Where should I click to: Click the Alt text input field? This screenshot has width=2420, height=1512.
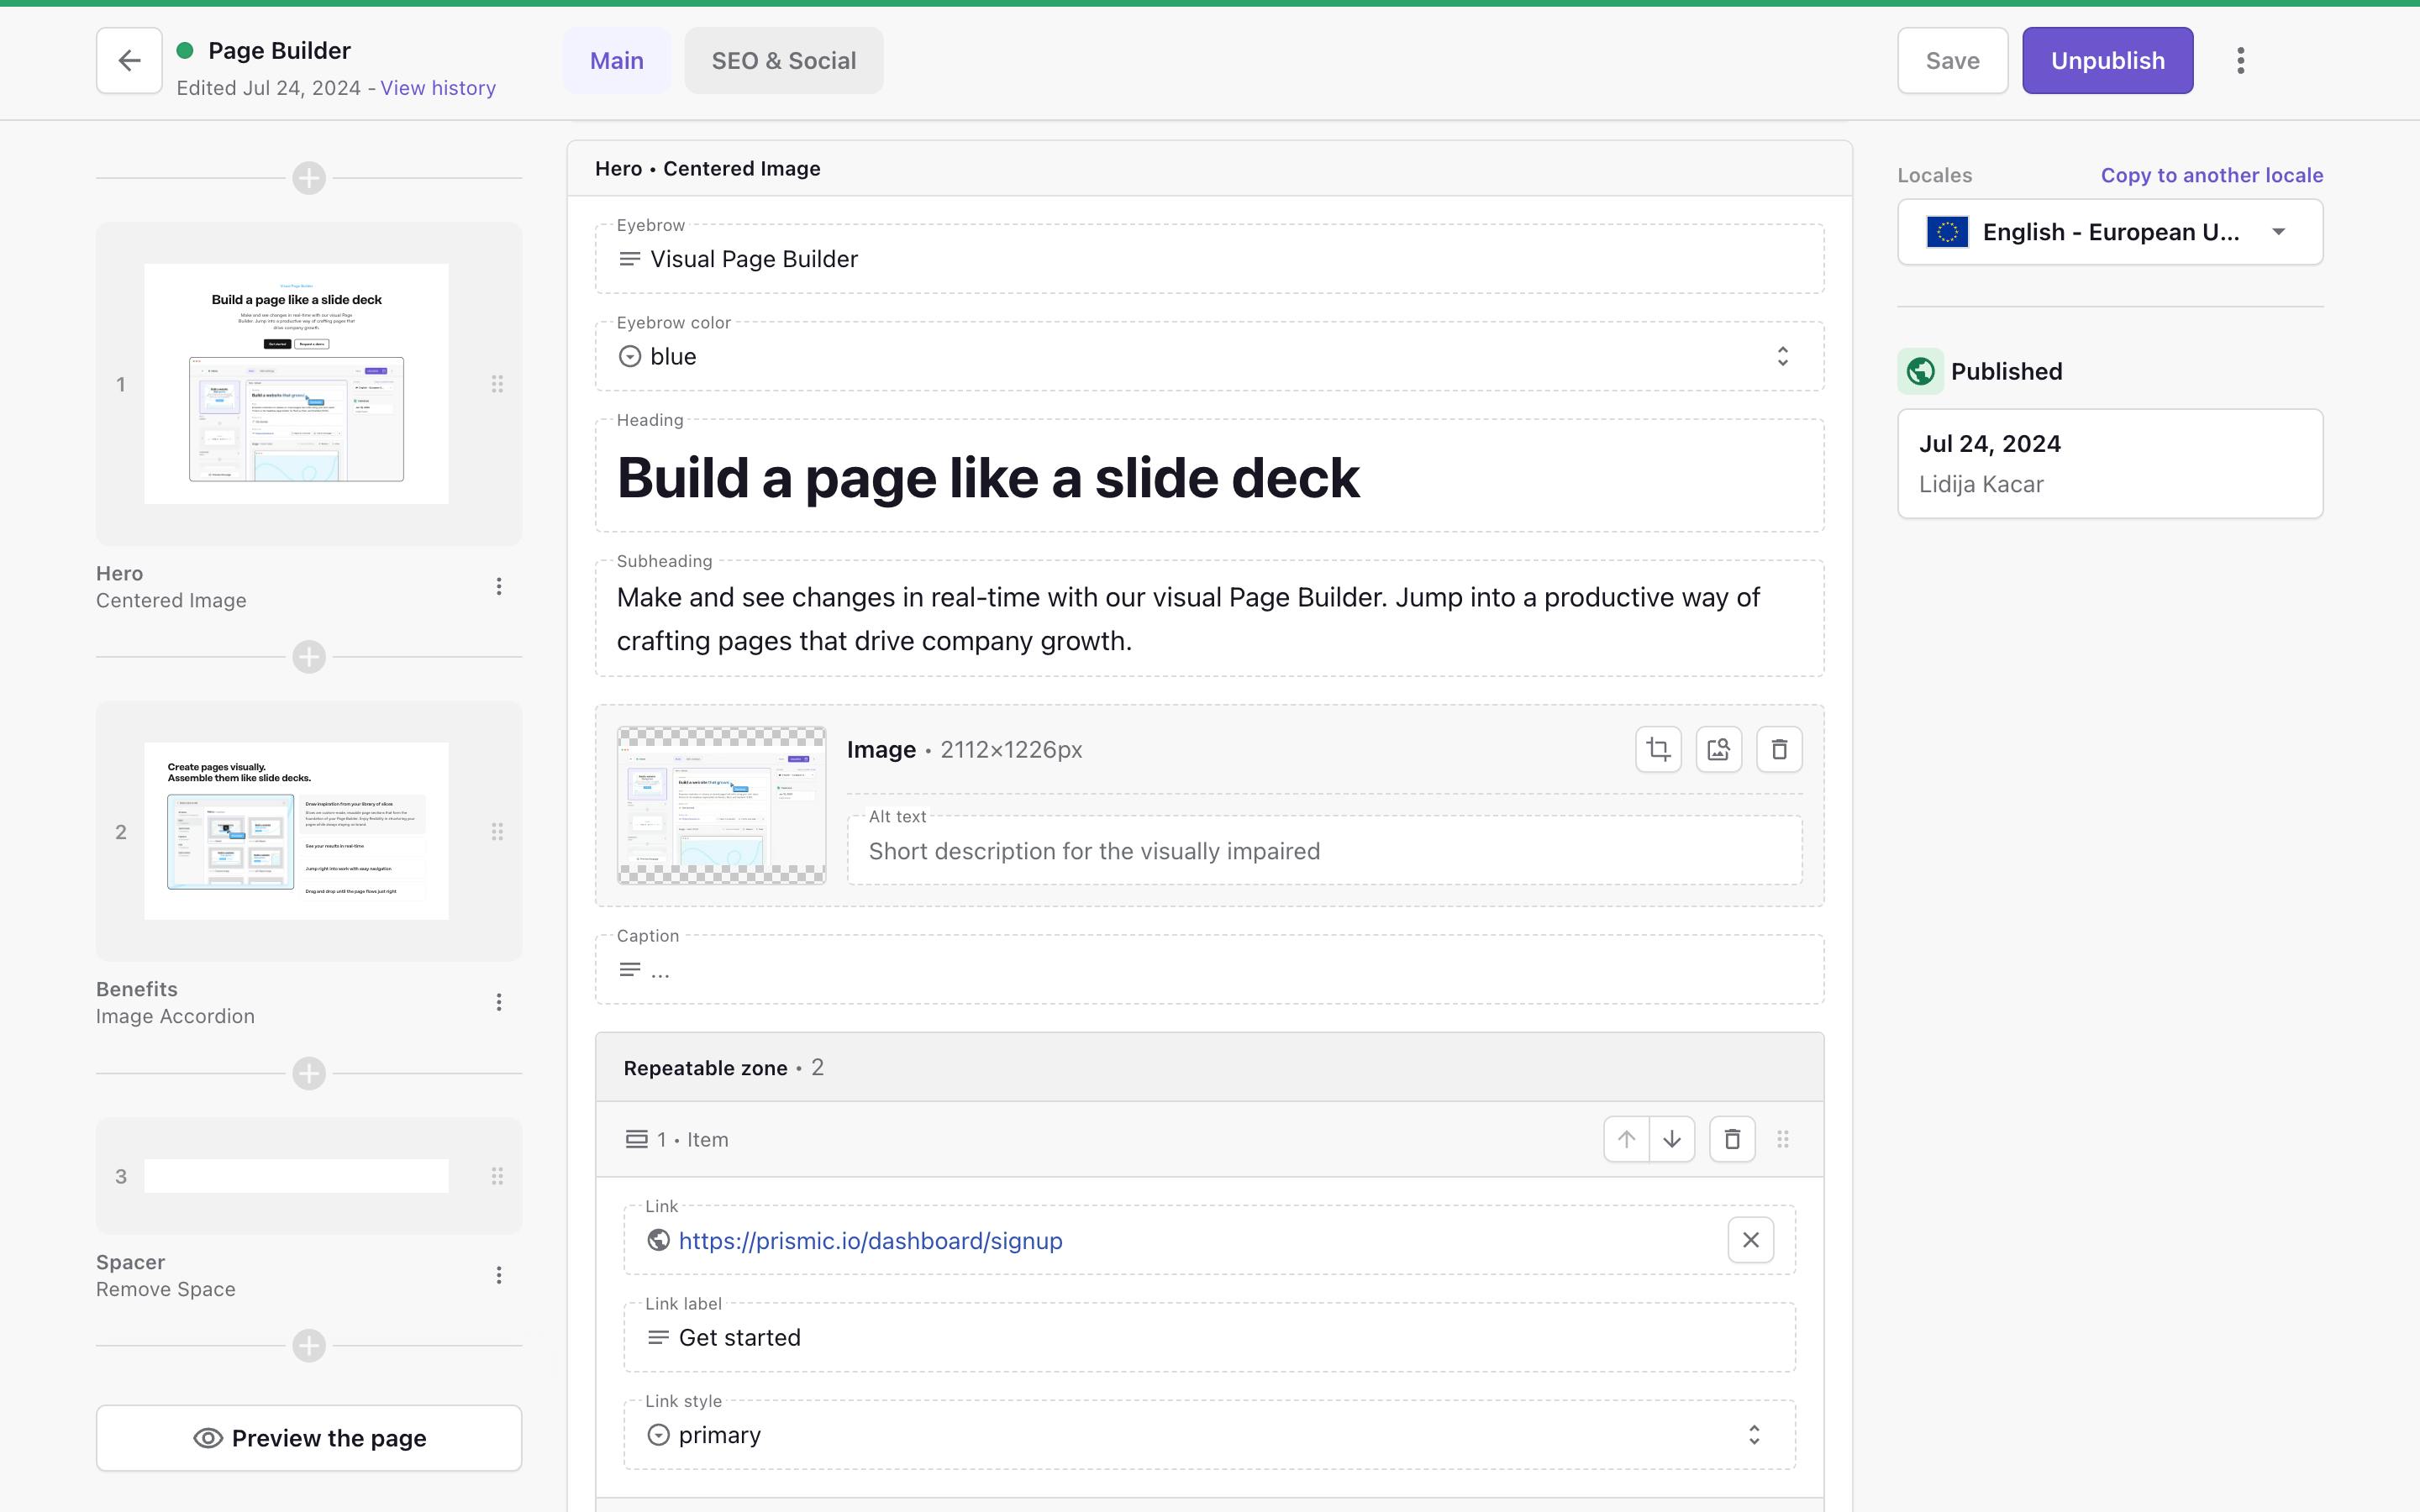pyautogui.click(x=1323, y=851)
